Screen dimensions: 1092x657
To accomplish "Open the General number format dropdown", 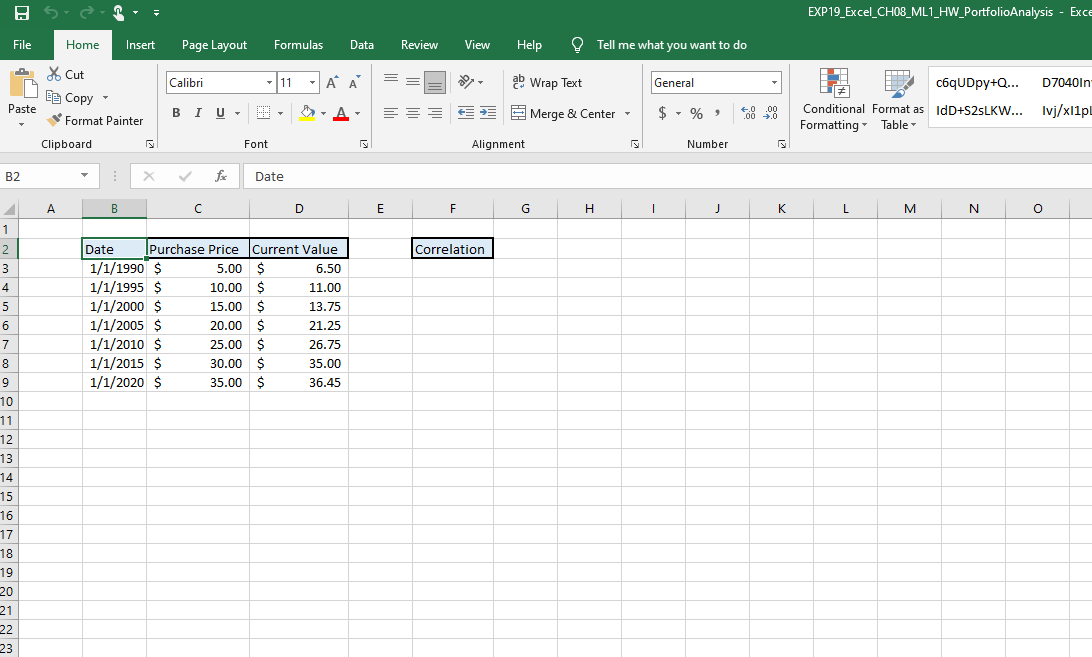I will coord(774,82).
